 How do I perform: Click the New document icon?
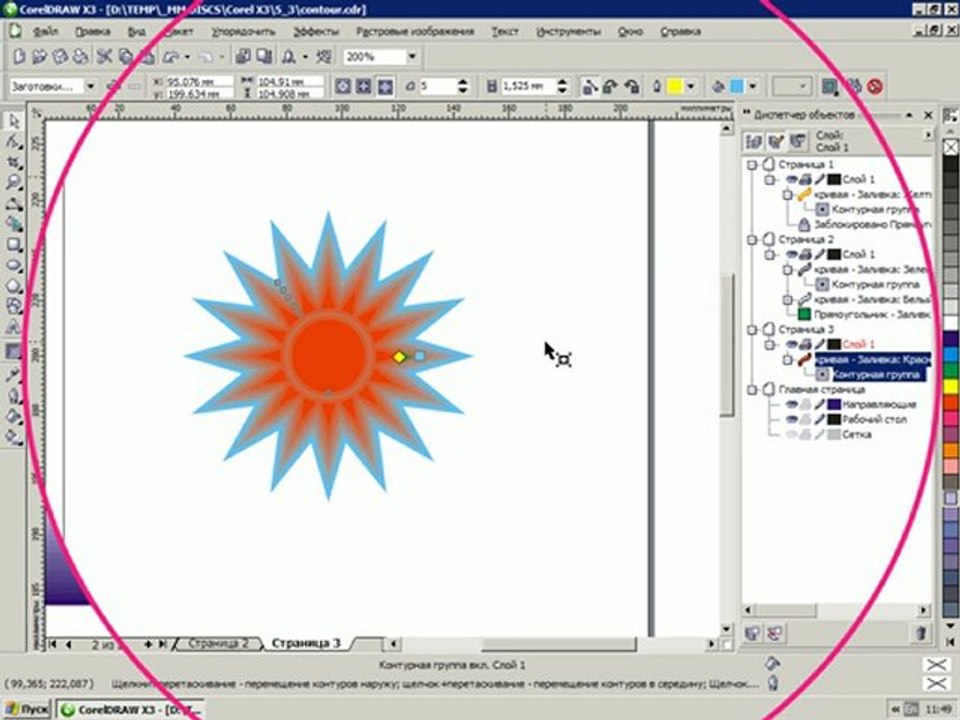coord(20,56)
